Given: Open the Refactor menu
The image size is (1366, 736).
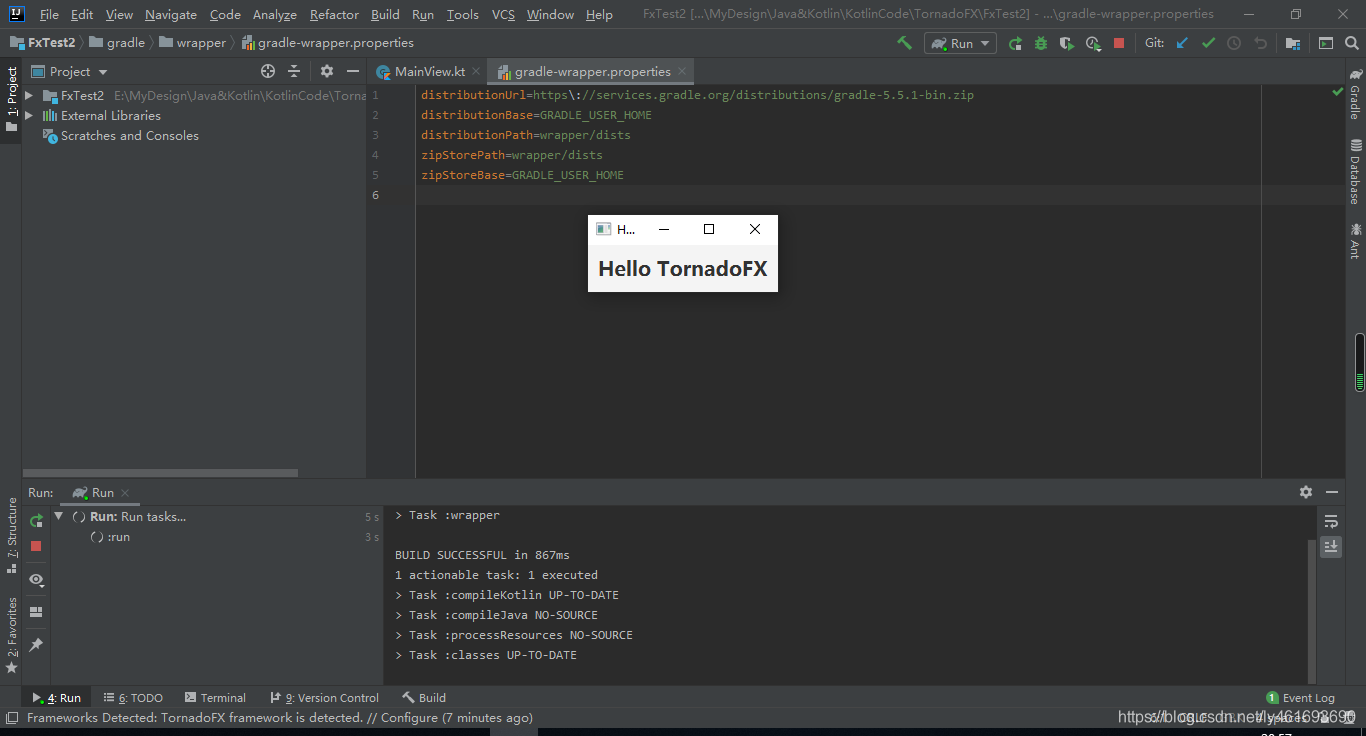Looking at the screenshot, I should click(x=334, y=14).
